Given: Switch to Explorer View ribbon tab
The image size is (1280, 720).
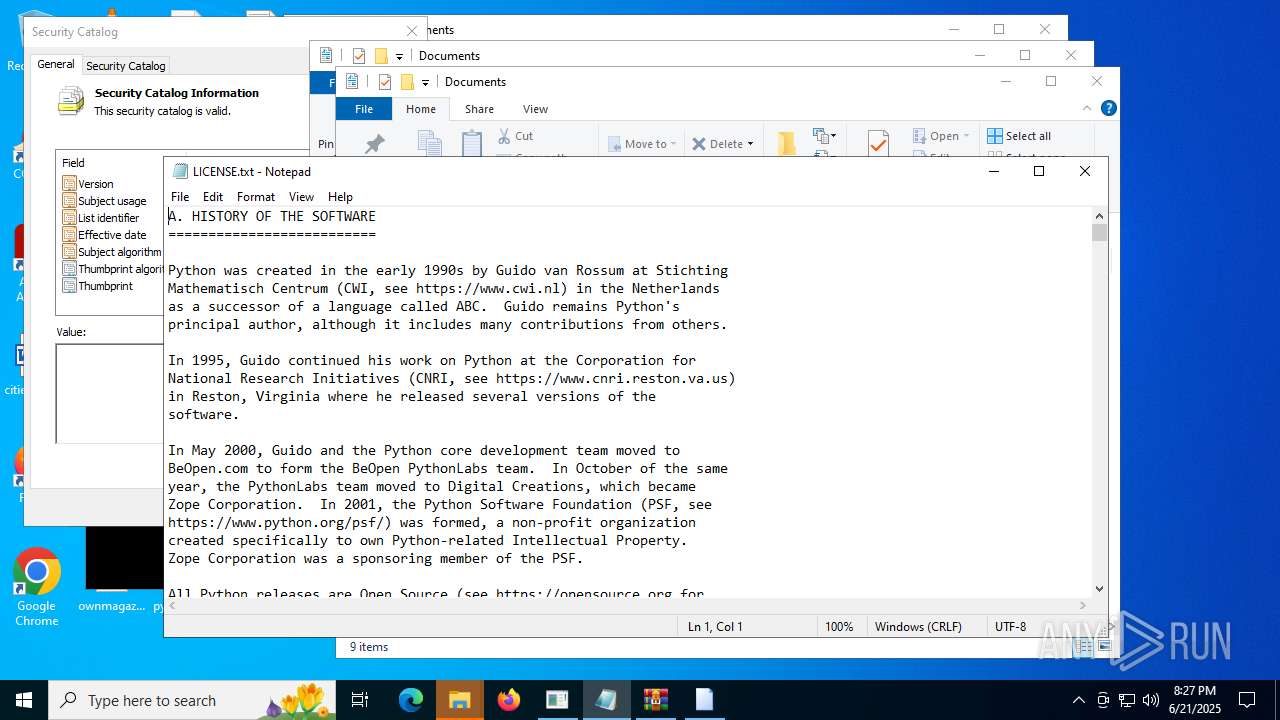Looking at the screenshot, I should tap(535, 109).
